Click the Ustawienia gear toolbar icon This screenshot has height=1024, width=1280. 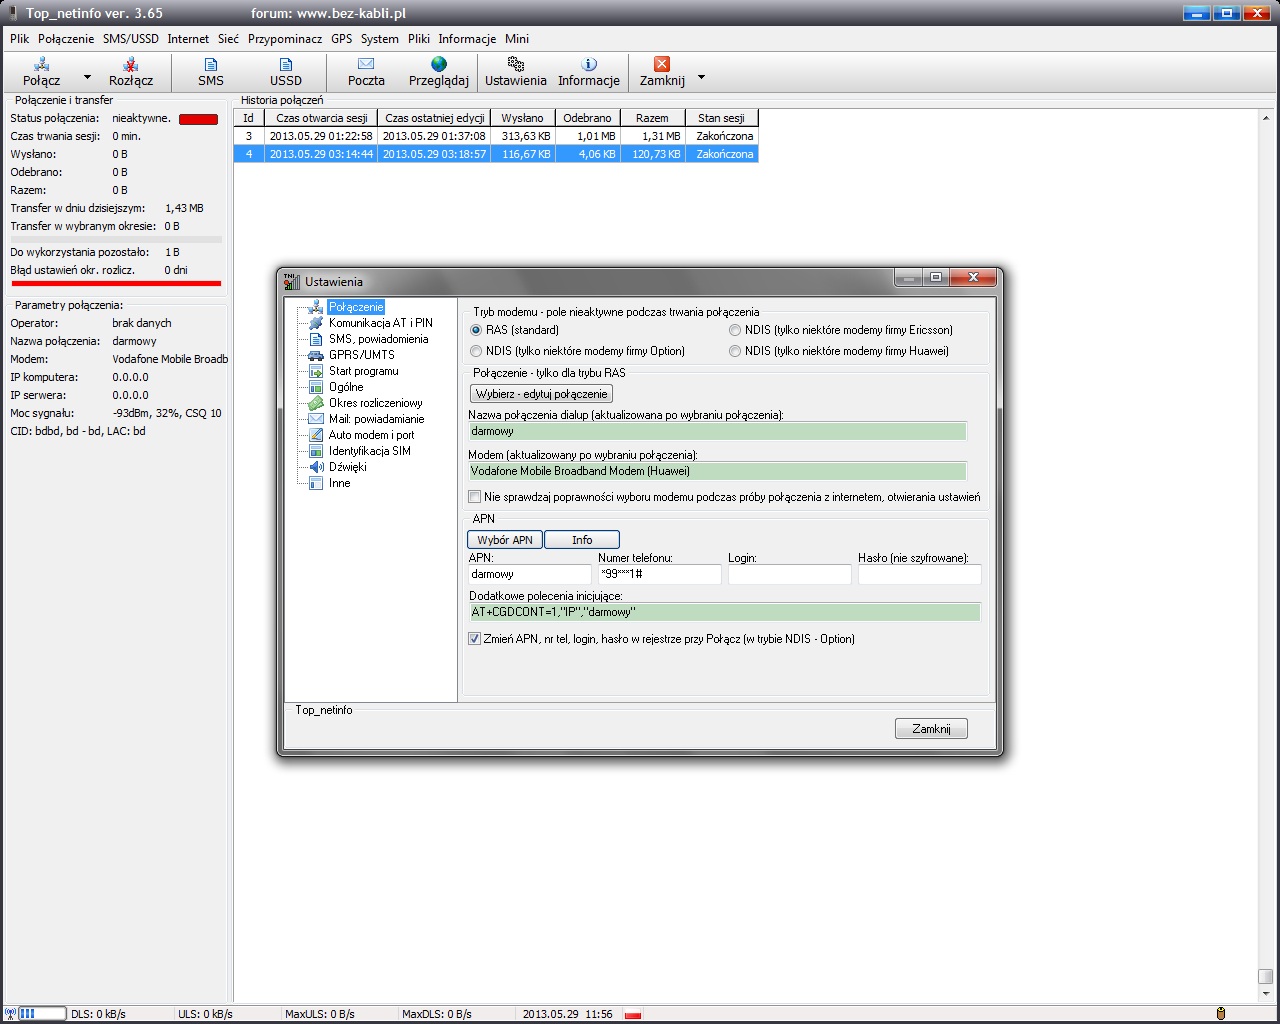tap(515, 65)
